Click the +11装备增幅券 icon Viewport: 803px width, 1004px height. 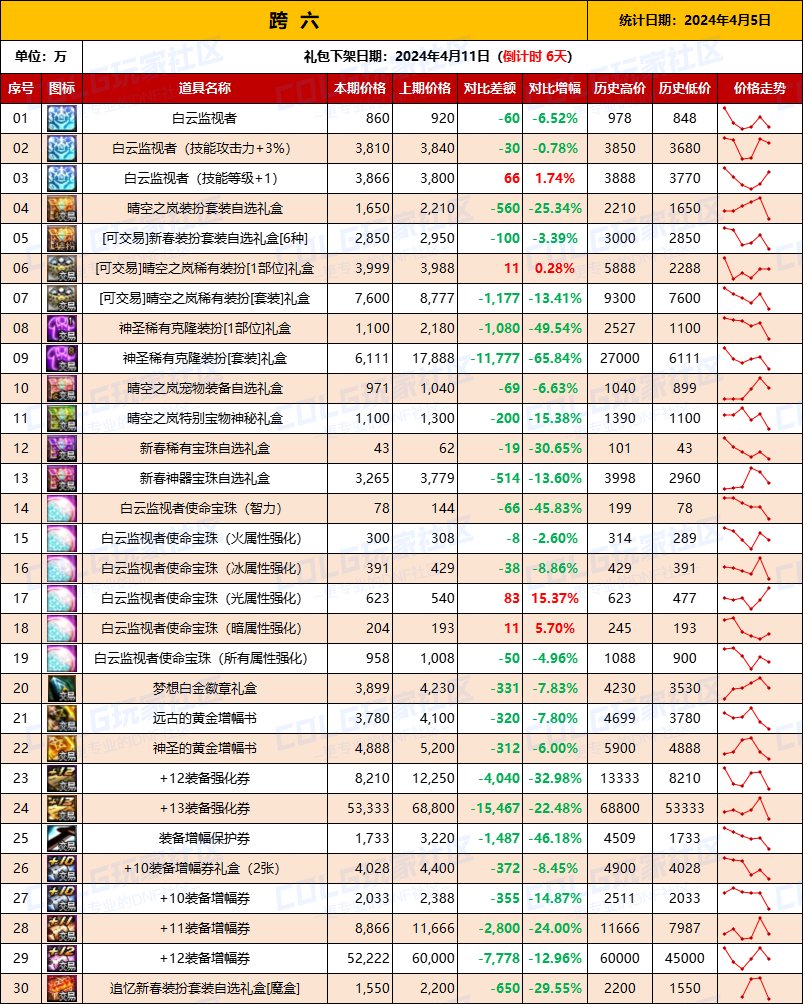tap(62, 928)
